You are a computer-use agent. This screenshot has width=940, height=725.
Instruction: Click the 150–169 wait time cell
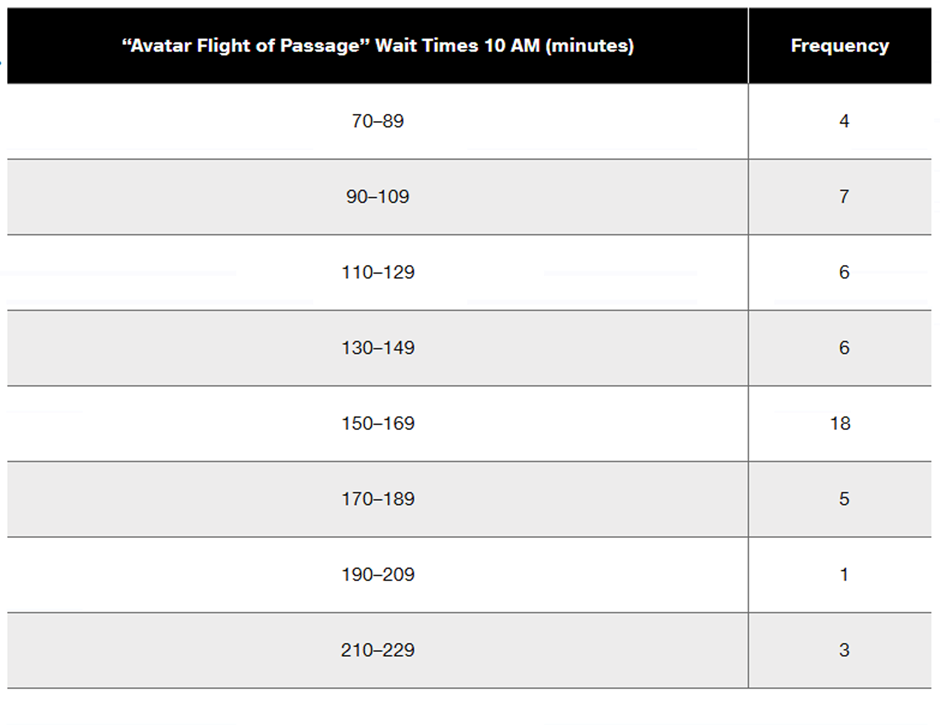point(378,424)
